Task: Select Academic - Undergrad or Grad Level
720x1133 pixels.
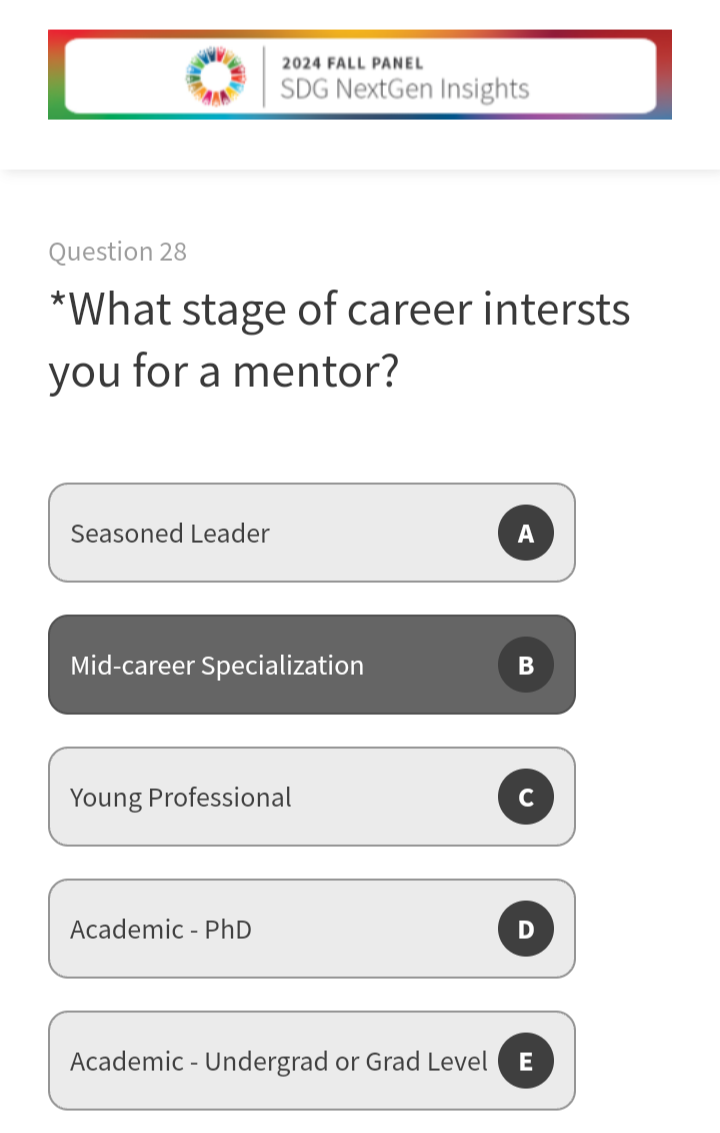Action: click(278, 1061)
